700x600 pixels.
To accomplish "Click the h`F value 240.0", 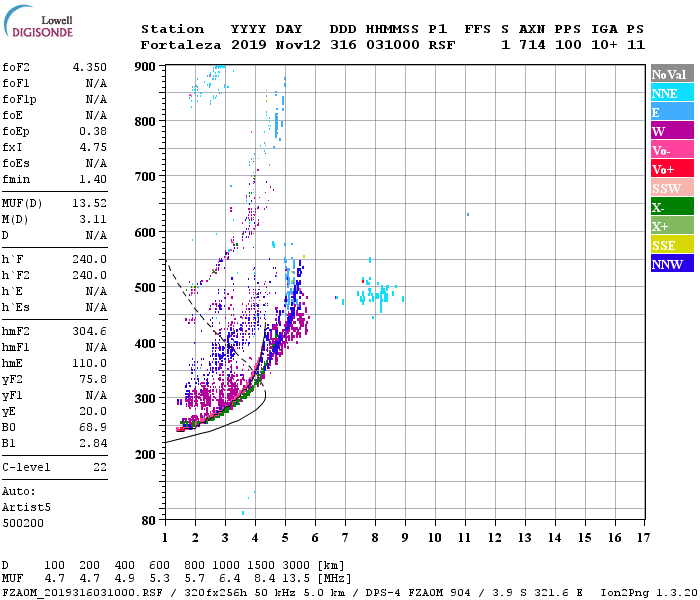I will coord(90,259).
